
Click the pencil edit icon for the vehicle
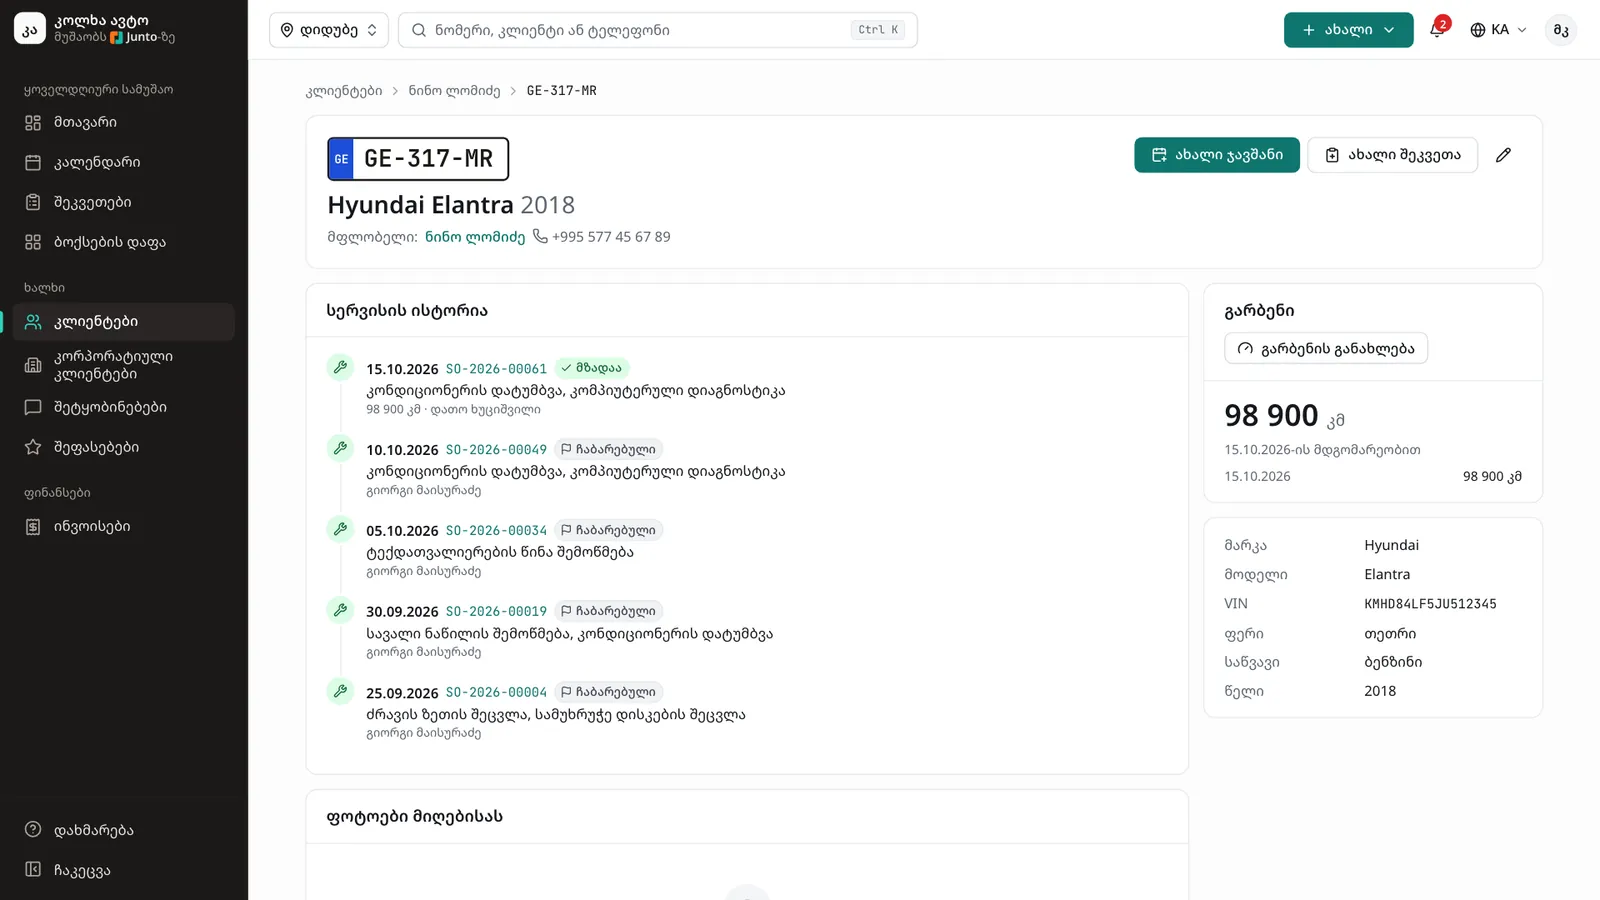1503,155
